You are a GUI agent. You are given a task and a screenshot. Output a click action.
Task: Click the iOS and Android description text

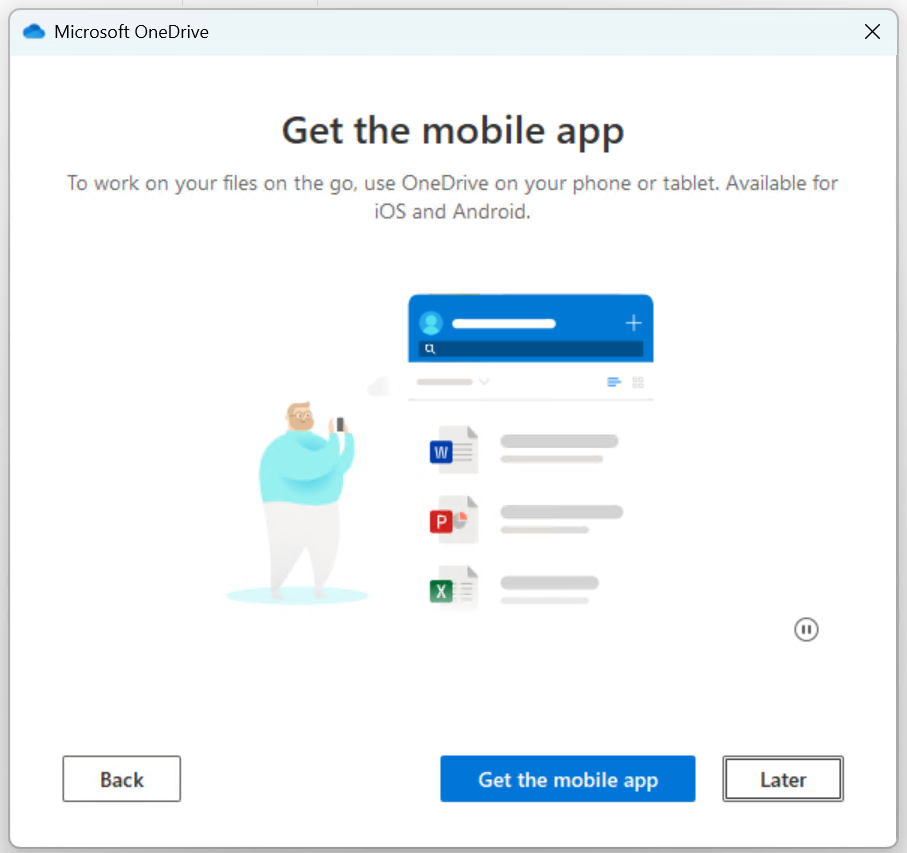pyautogui.click(x=453, y=197)
